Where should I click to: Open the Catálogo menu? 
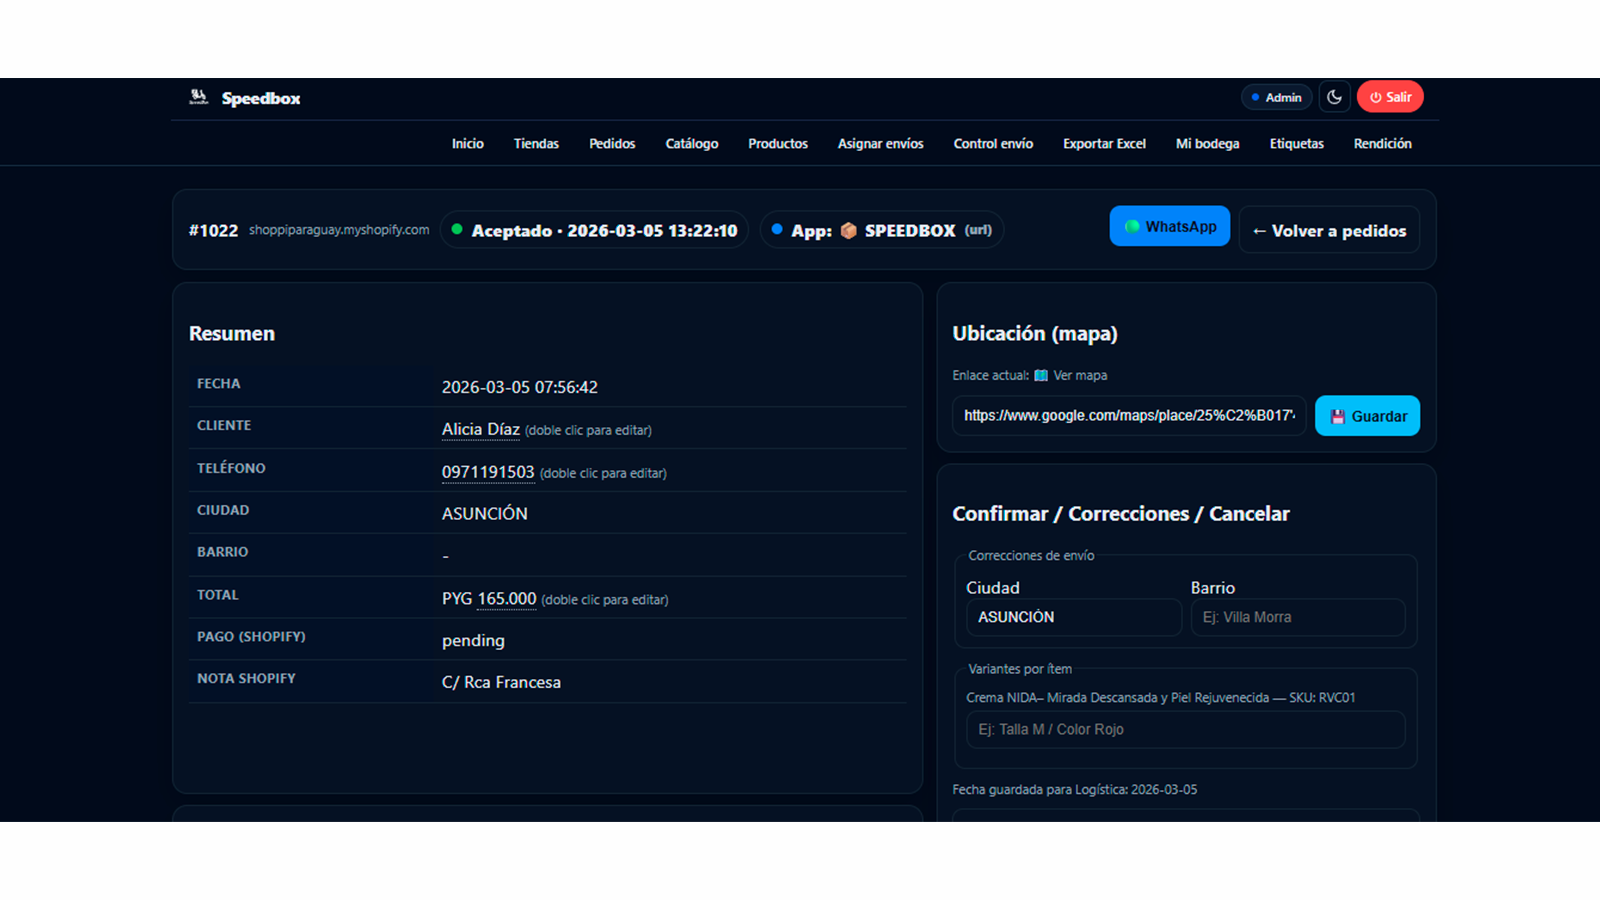(x=692, y=144)
